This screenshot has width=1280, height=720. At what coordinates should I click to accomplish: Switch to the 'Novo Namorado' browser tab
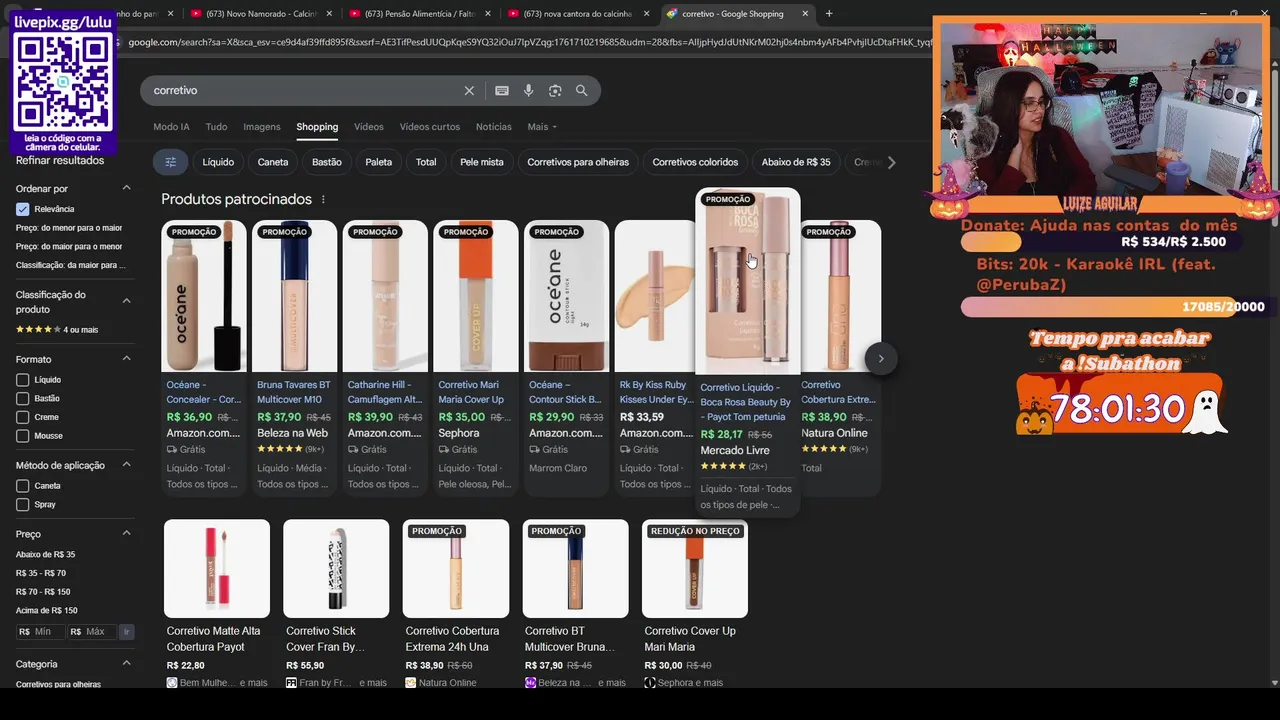[x=260, y=14]
